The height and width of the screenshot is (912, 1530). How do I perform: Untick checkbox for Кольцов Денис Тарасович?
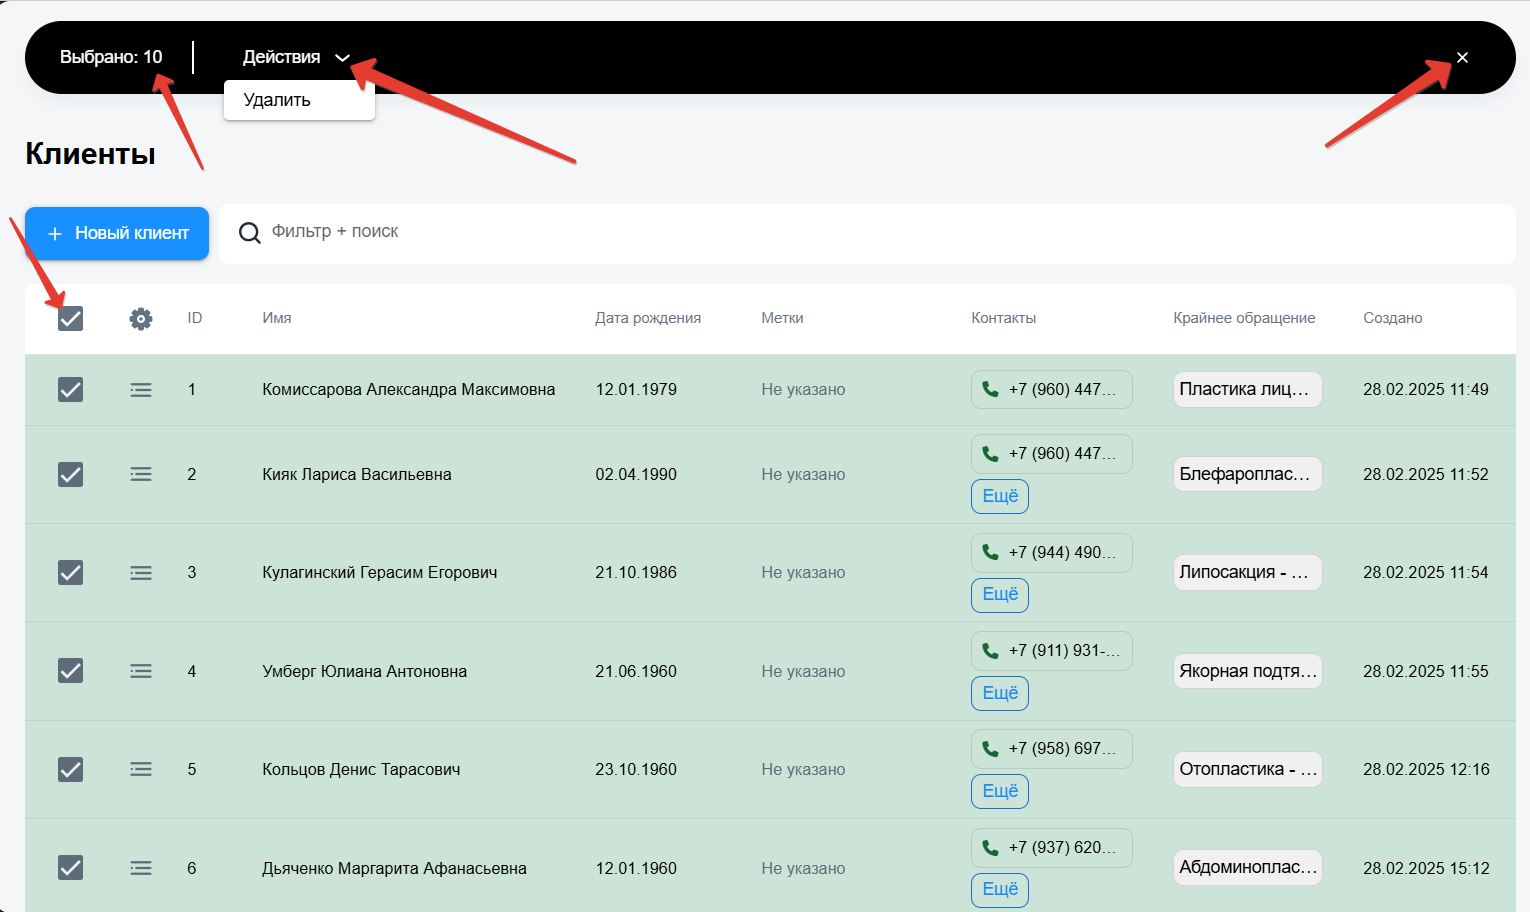(70, 769)
